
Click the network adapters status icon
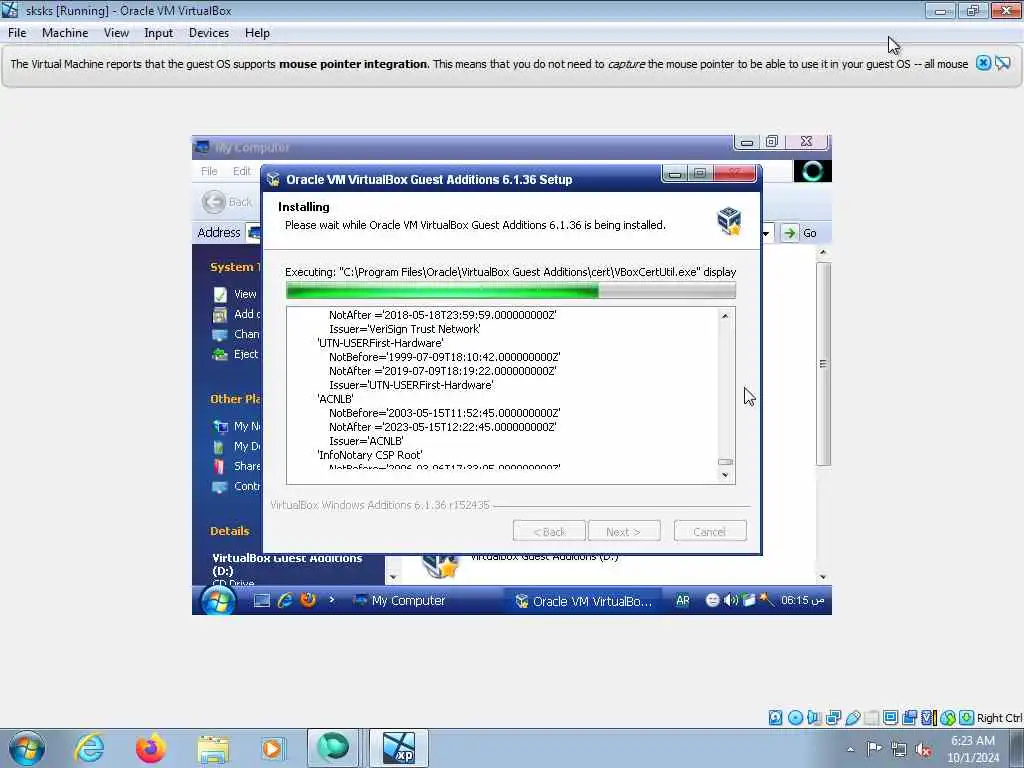pyautogui.click(x=833, y=718)
